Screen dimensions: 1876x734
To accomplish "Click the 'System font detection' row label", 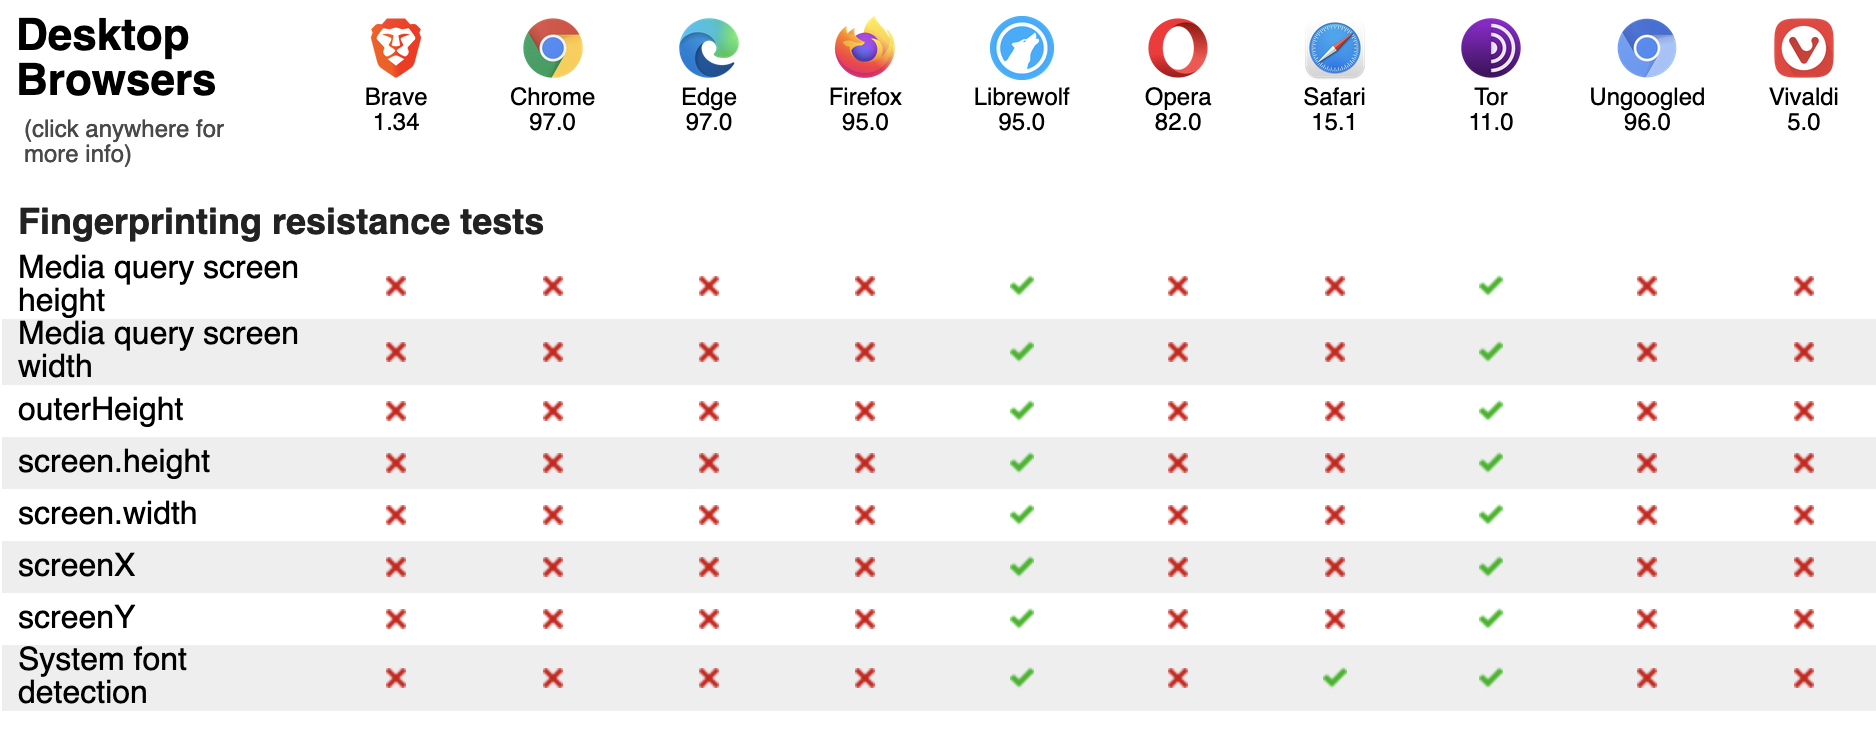I will 102,676.
